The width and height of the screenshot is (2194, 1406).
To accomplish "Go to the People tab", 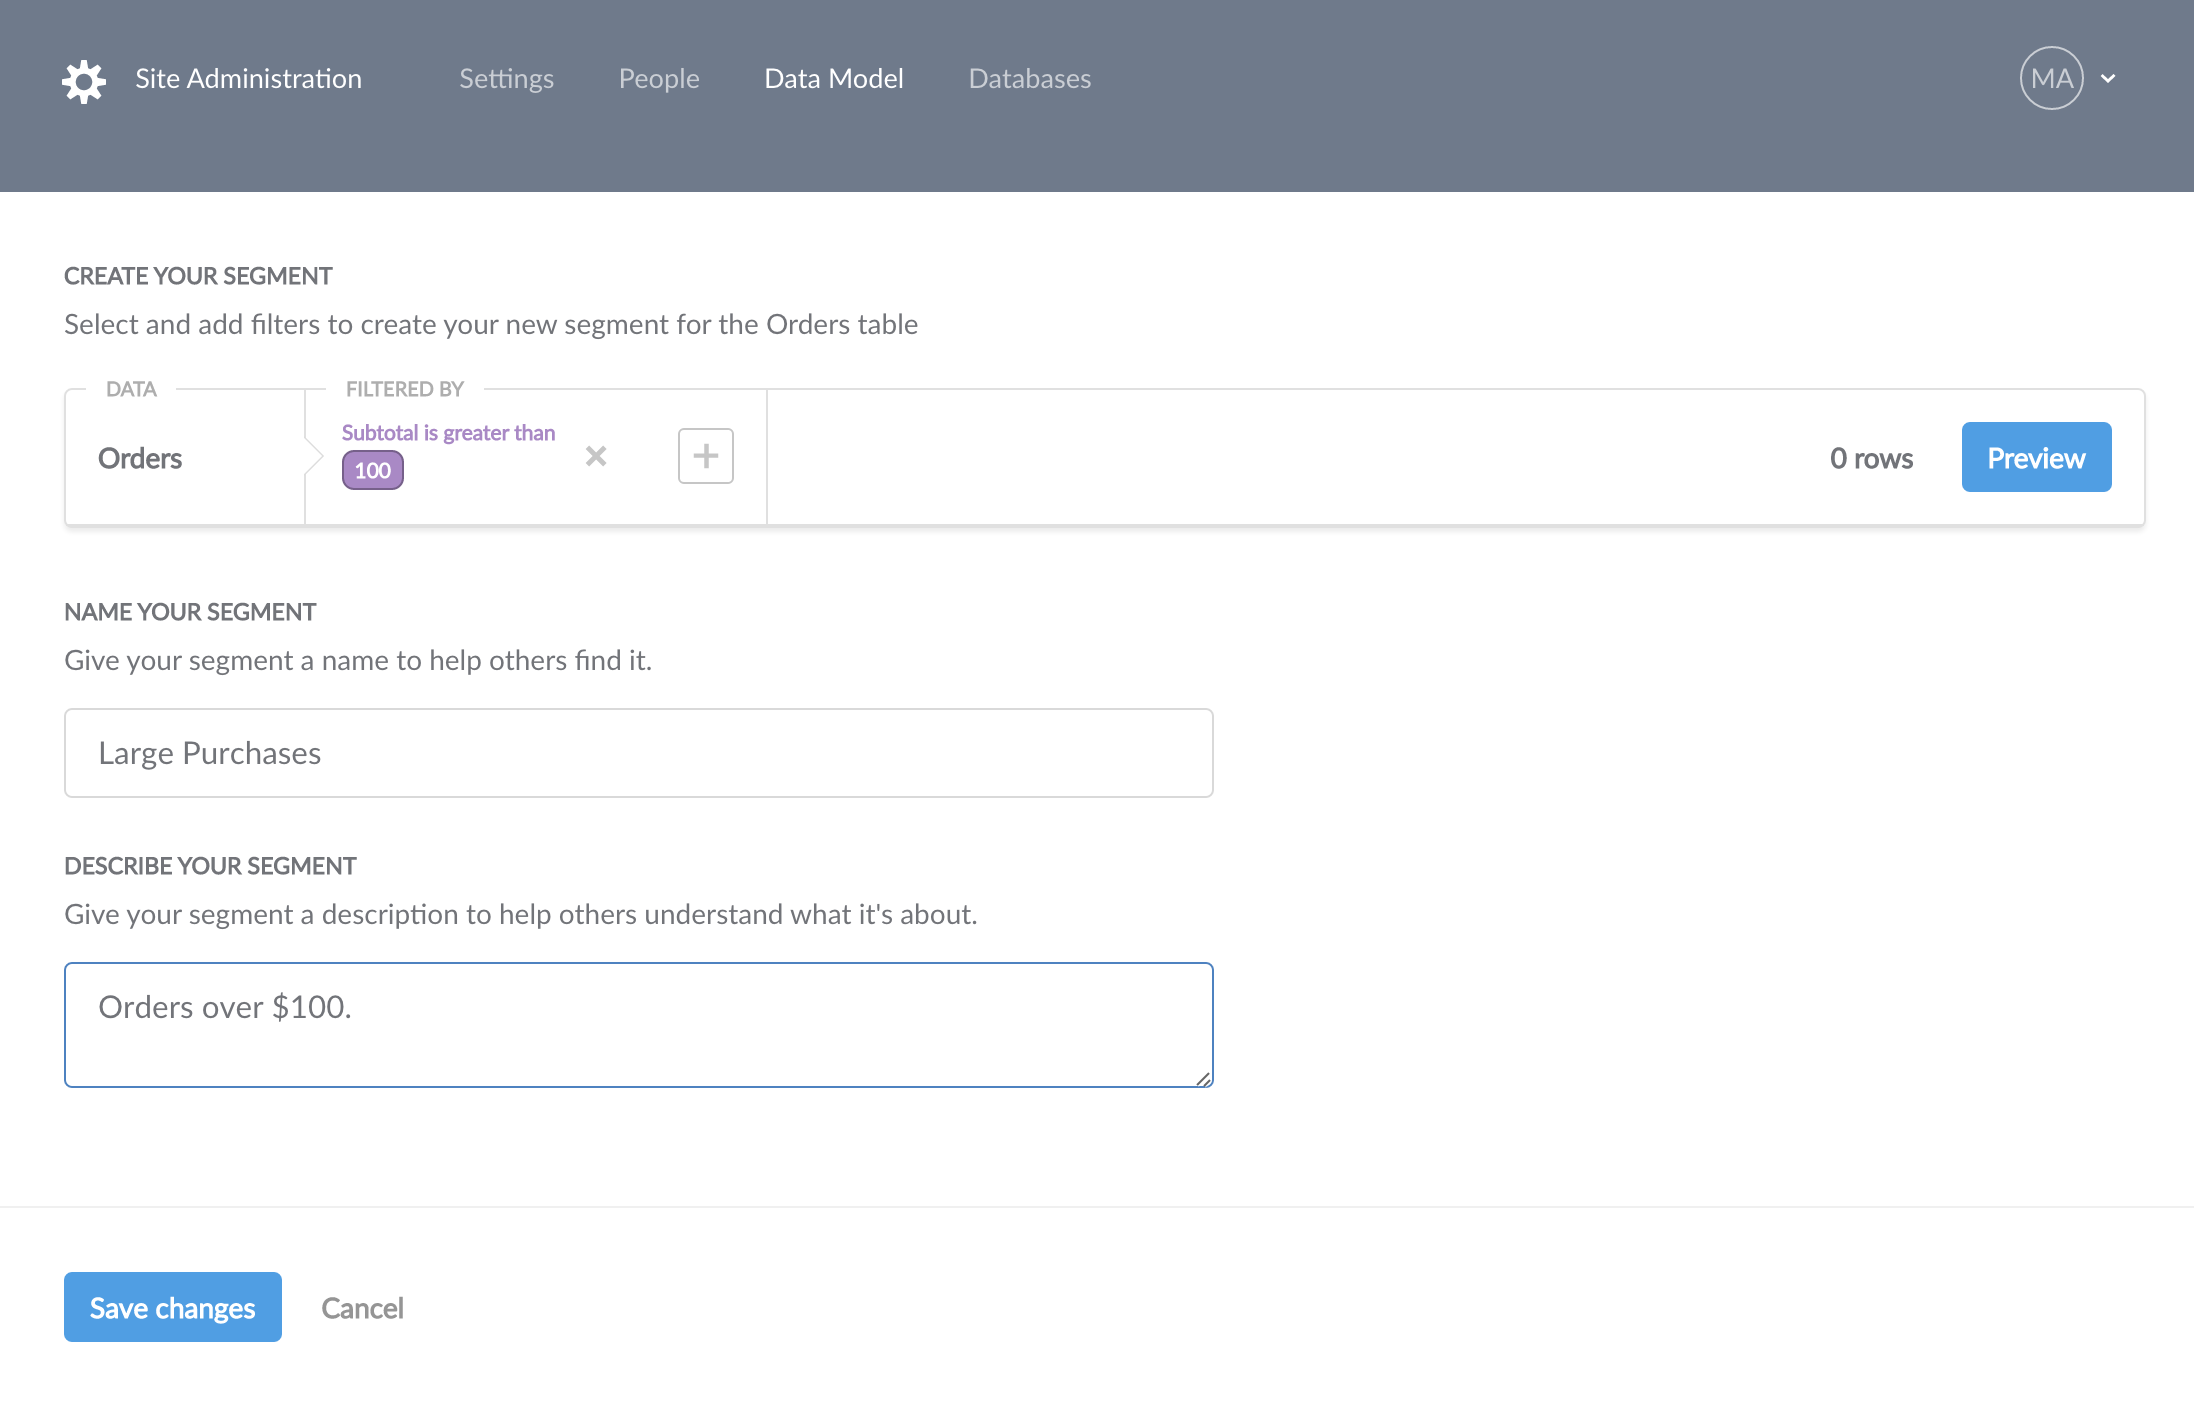I will (659, 78).
